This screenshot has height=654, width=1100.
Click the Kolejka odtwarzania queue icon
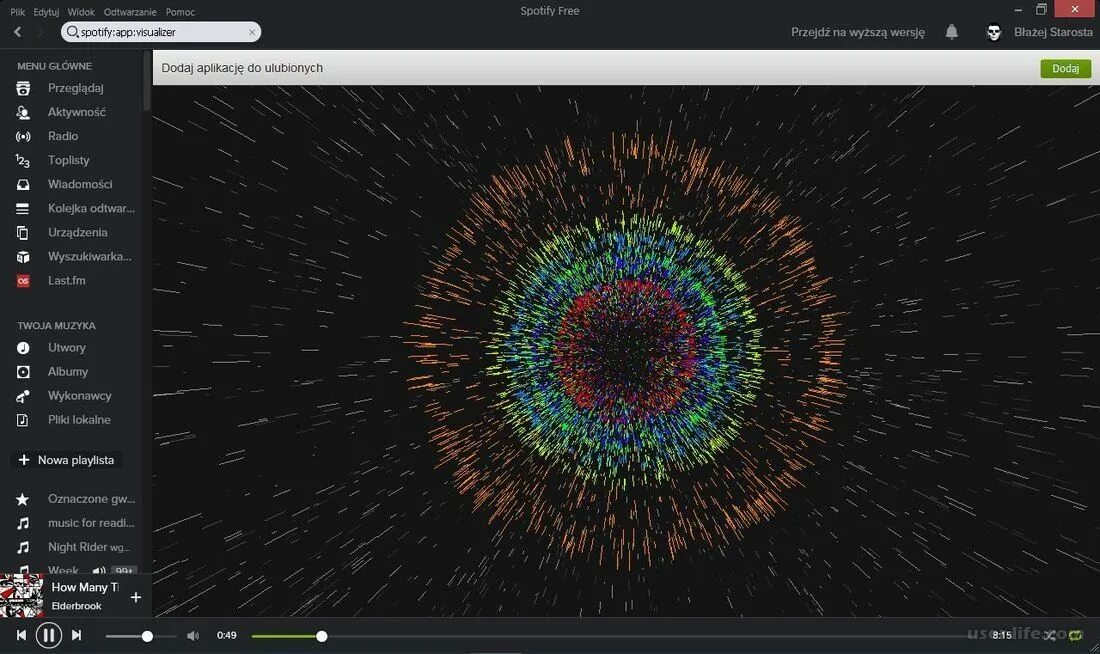23,208
